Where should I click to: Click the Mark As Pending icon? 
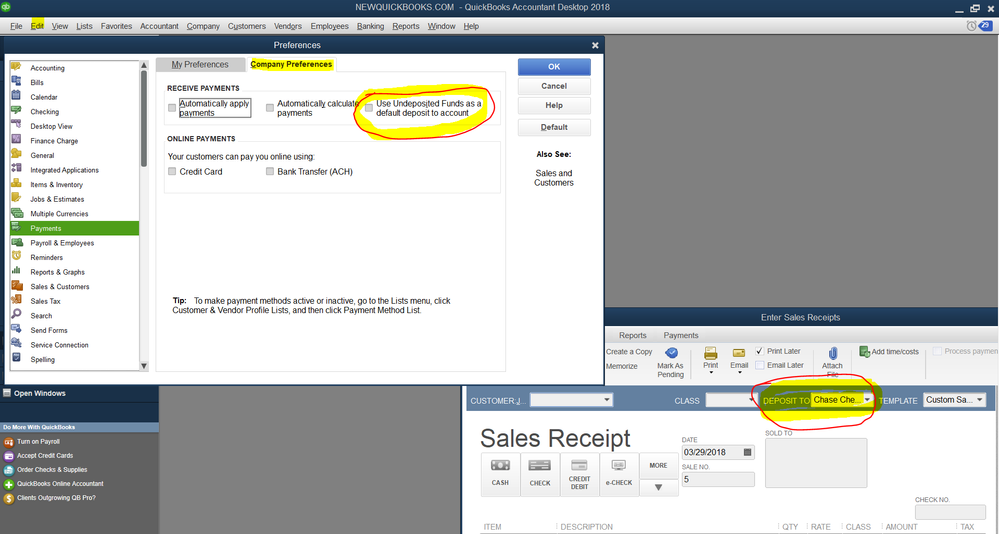(671, 352)
